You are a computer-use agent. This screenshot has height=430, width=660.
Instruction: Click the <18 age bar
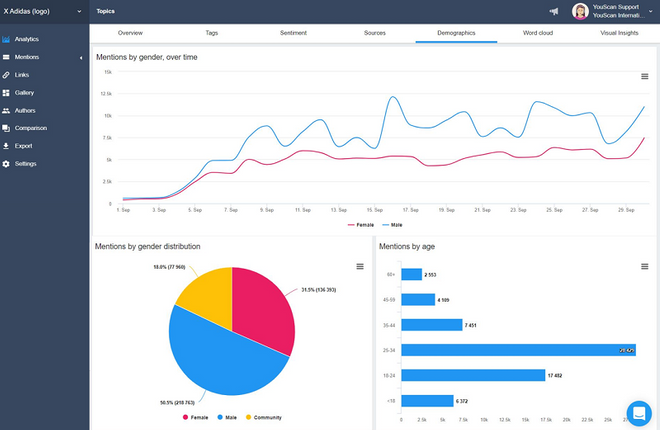pyautogui.click(x=427, y=401)
